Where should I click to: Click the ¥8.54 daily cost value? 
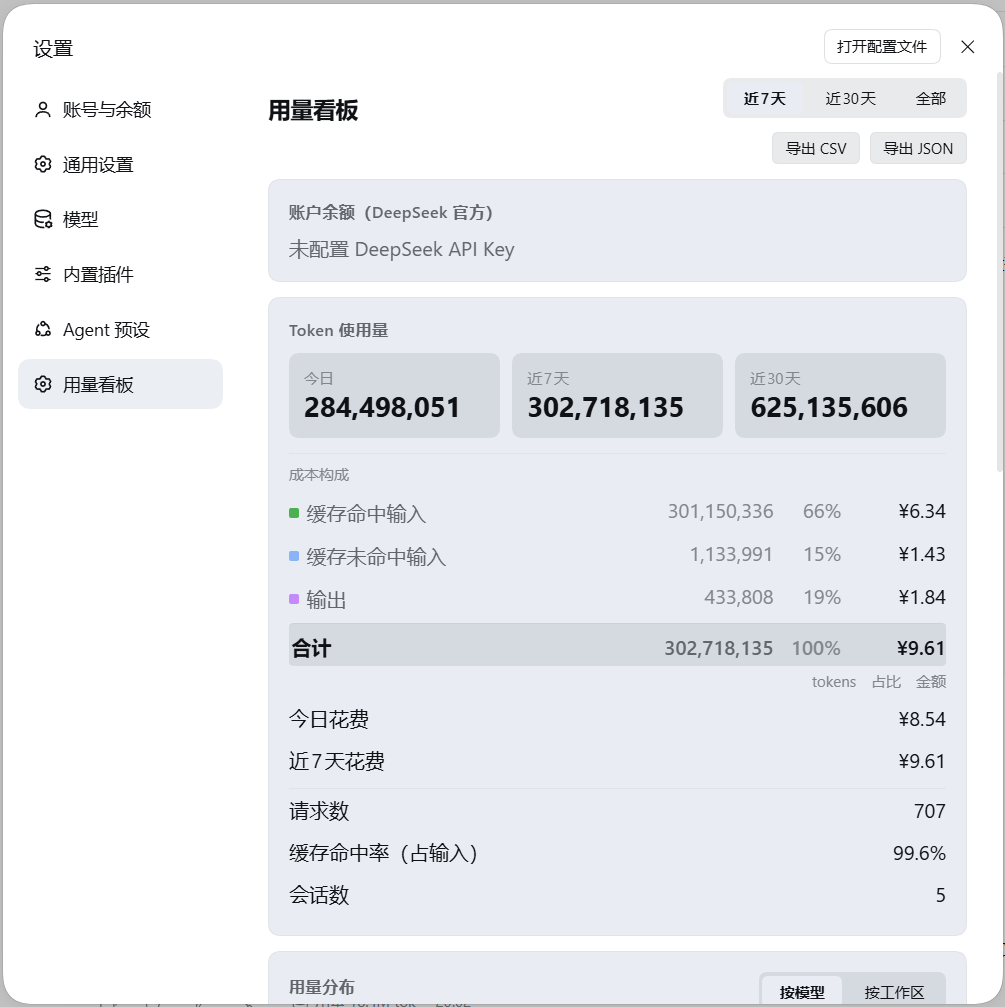pos(922,719)
